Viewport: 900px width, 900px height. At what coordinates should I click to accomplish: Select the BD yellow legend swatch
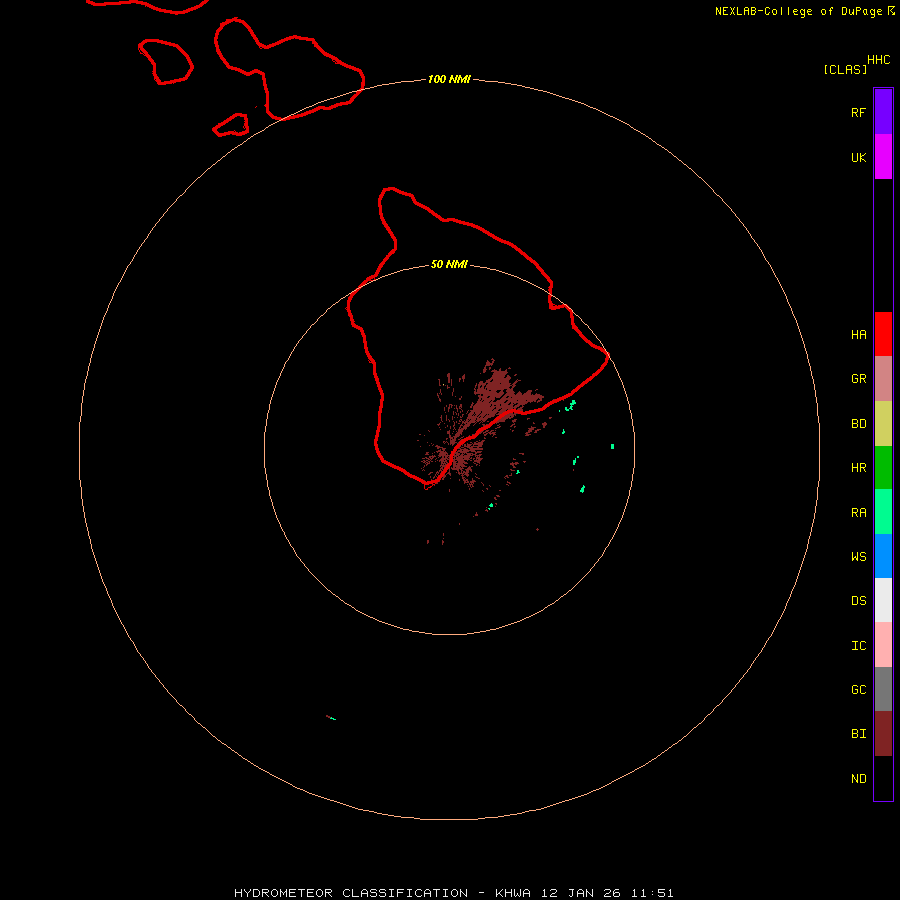click(x=883, y=424)
